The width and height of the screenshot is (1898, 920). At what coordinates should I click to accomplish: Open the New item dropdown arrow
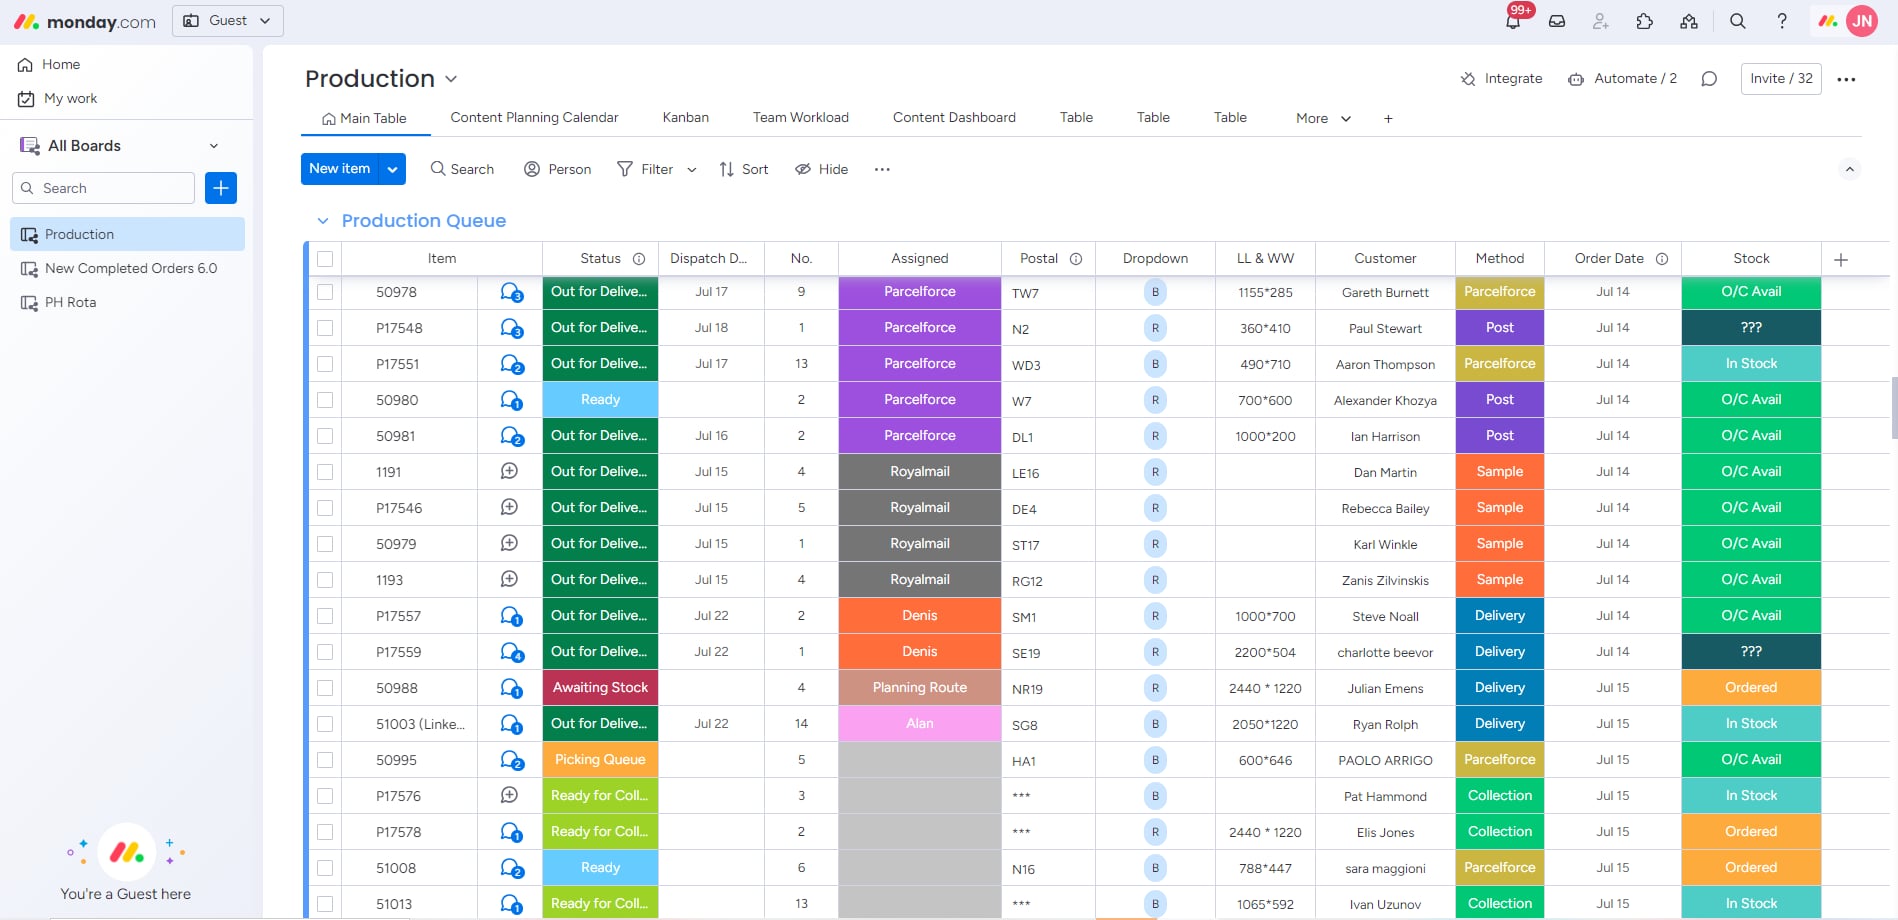pyautogui.click(x=393, y=169)
